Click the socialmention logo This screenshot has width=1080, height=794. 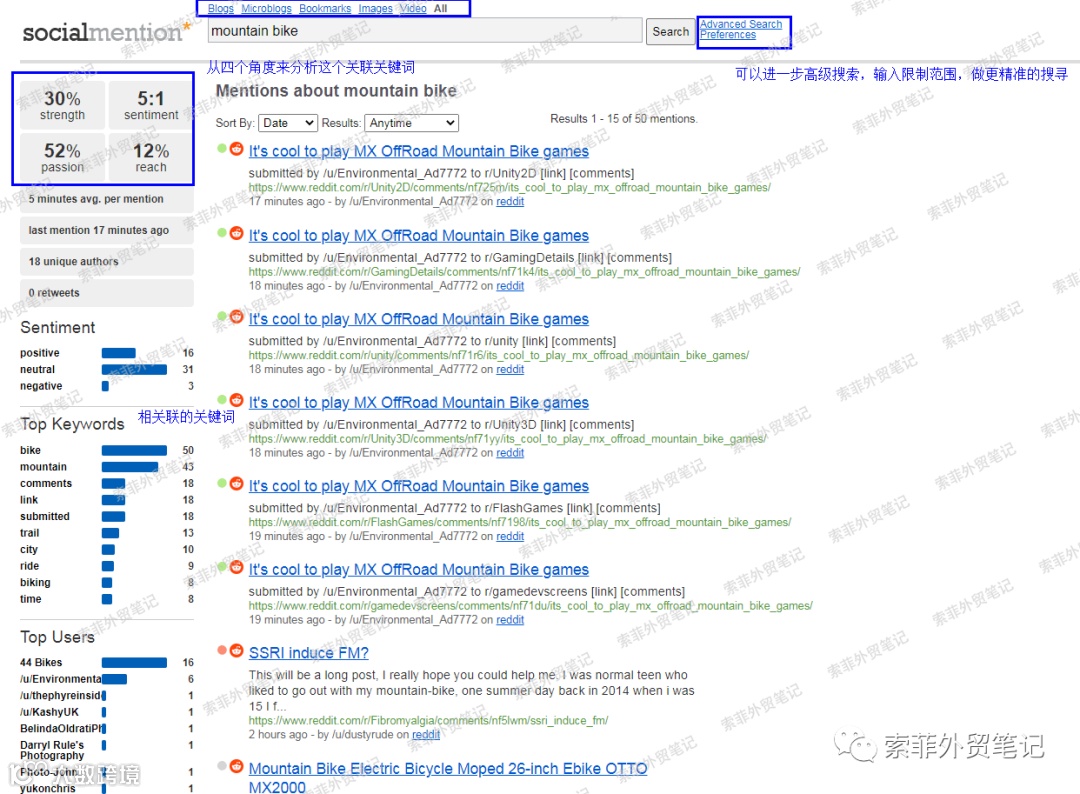[107, 32]
